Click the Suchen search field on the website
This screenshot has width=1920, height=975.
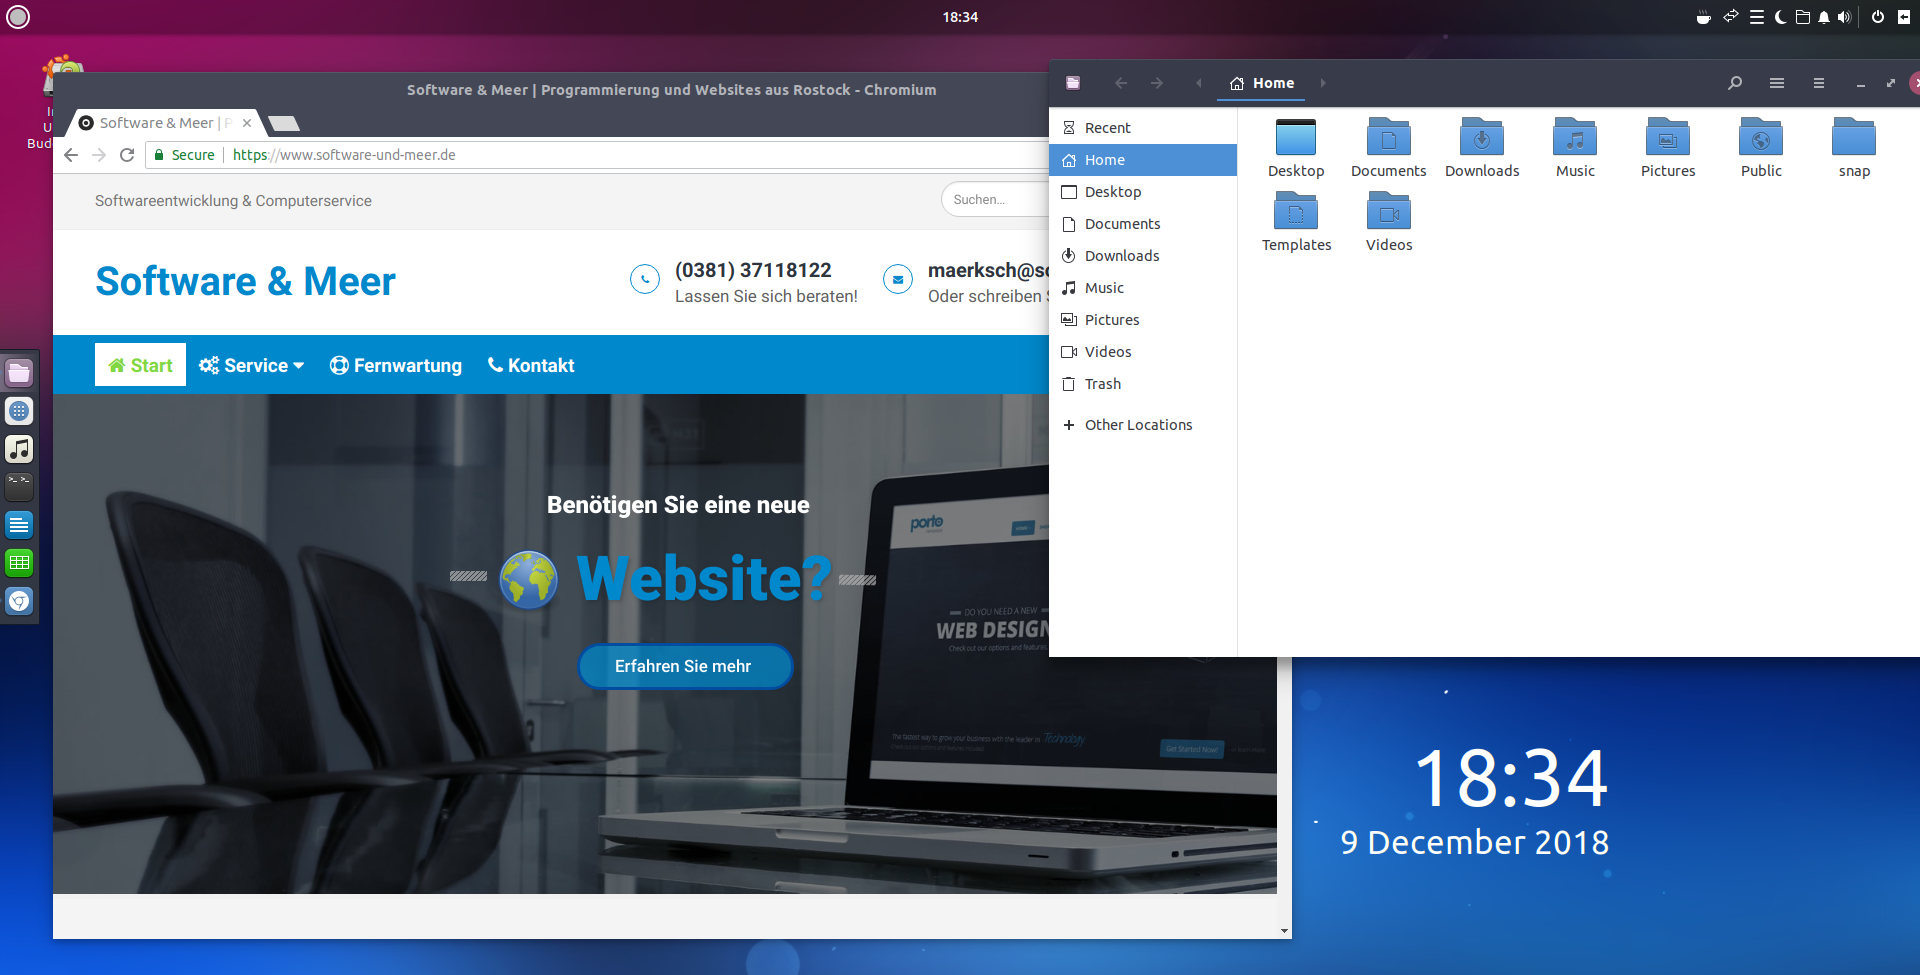coord(995,200)
